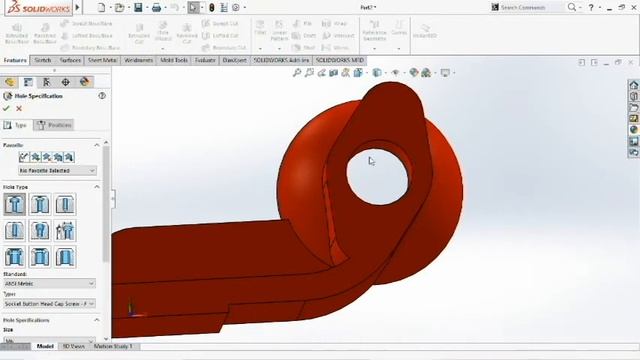Open the File Explorer folder icon in task pane
This screenshot has width=640, height=360.
(x=633, y=108)
